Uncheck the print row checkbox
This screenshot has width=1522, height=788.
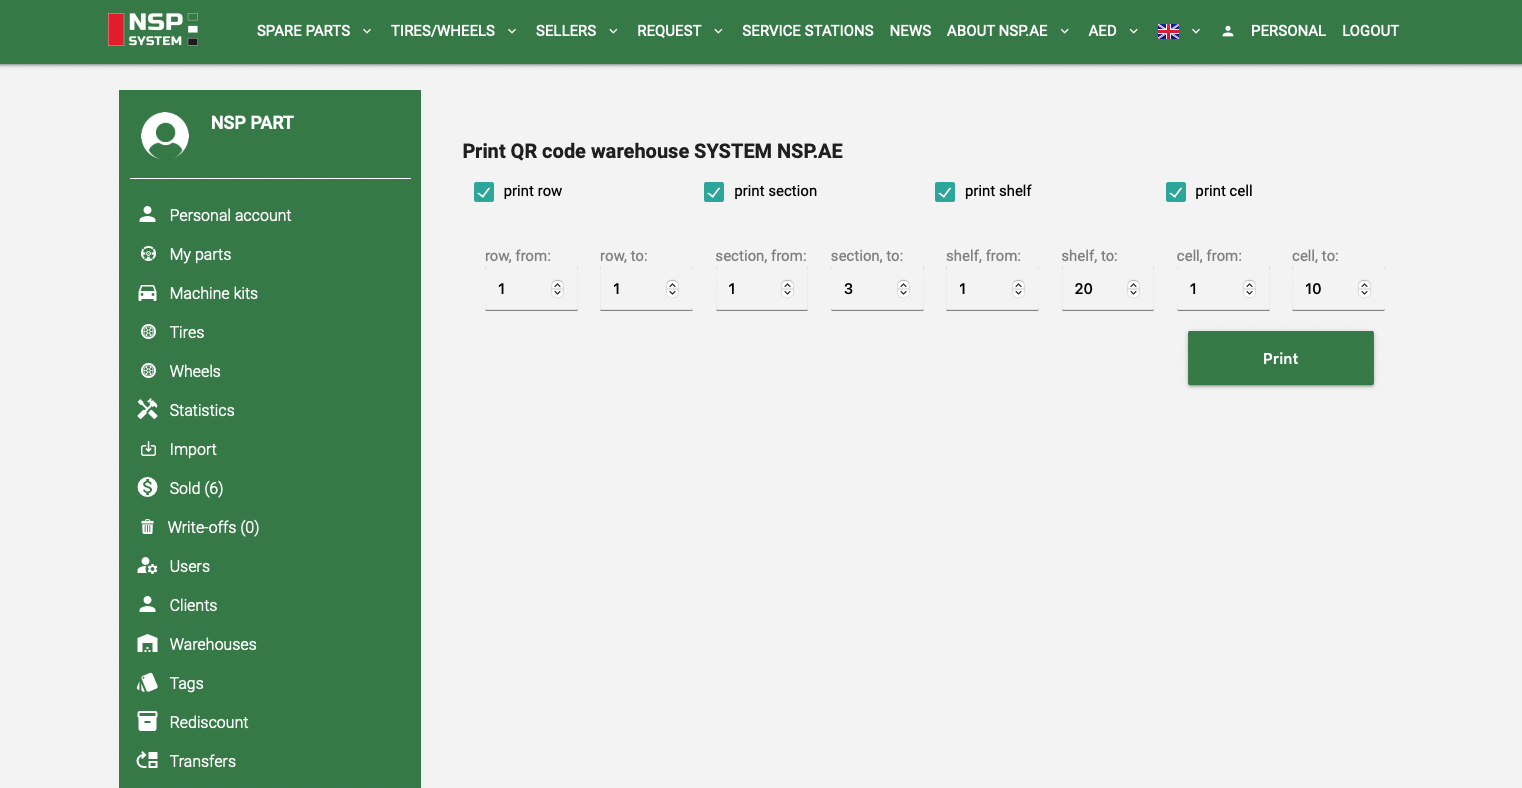[484, 192]
